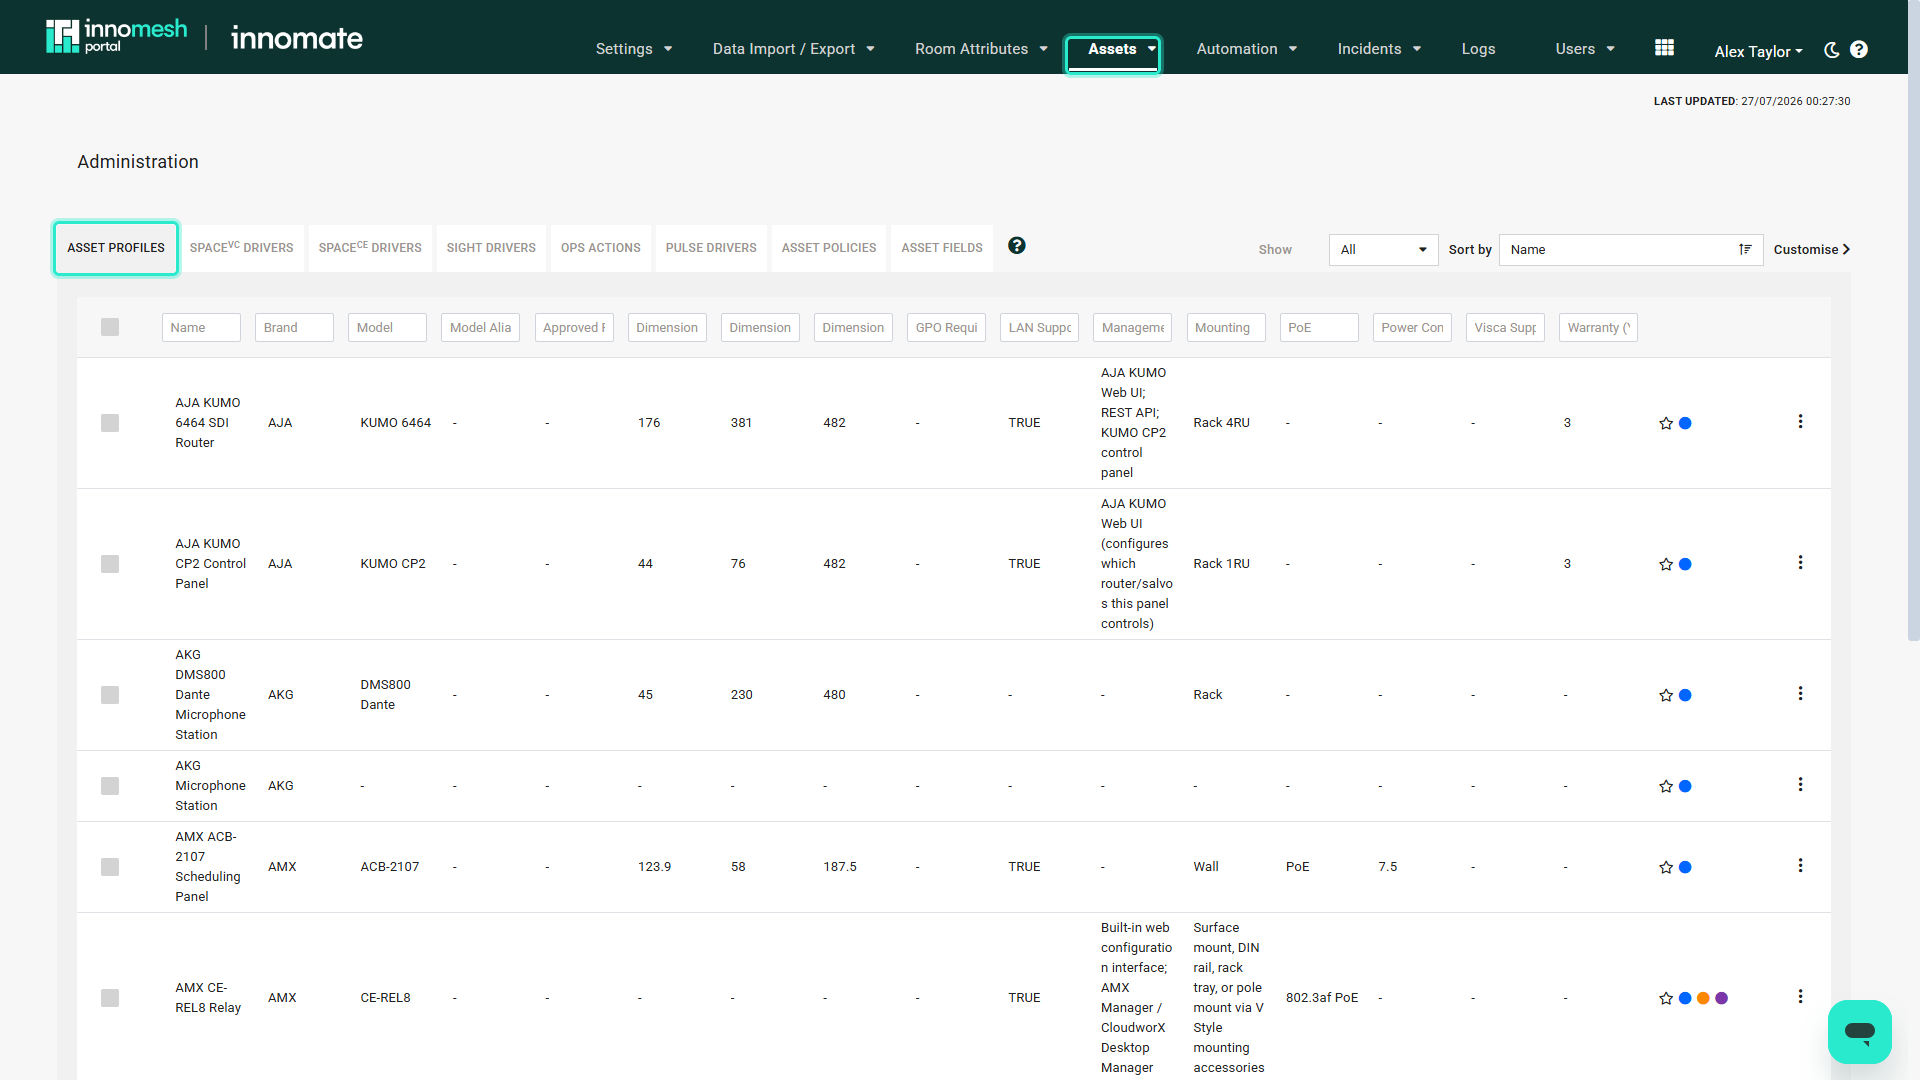The height and width of the screenshot is (1080, 1920).
Task: Open more options for ACB-2107 row
Action: point(1800,866)
